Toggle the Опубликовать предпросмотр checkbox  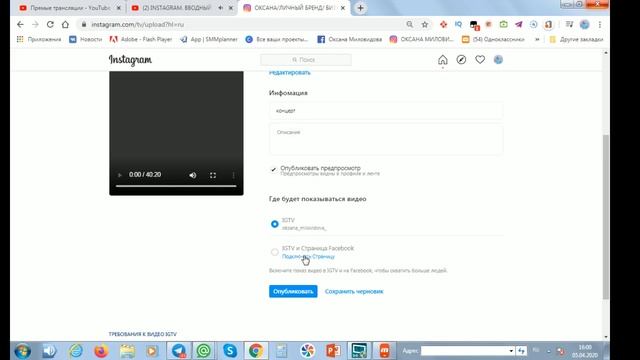(x=273, y=169)
